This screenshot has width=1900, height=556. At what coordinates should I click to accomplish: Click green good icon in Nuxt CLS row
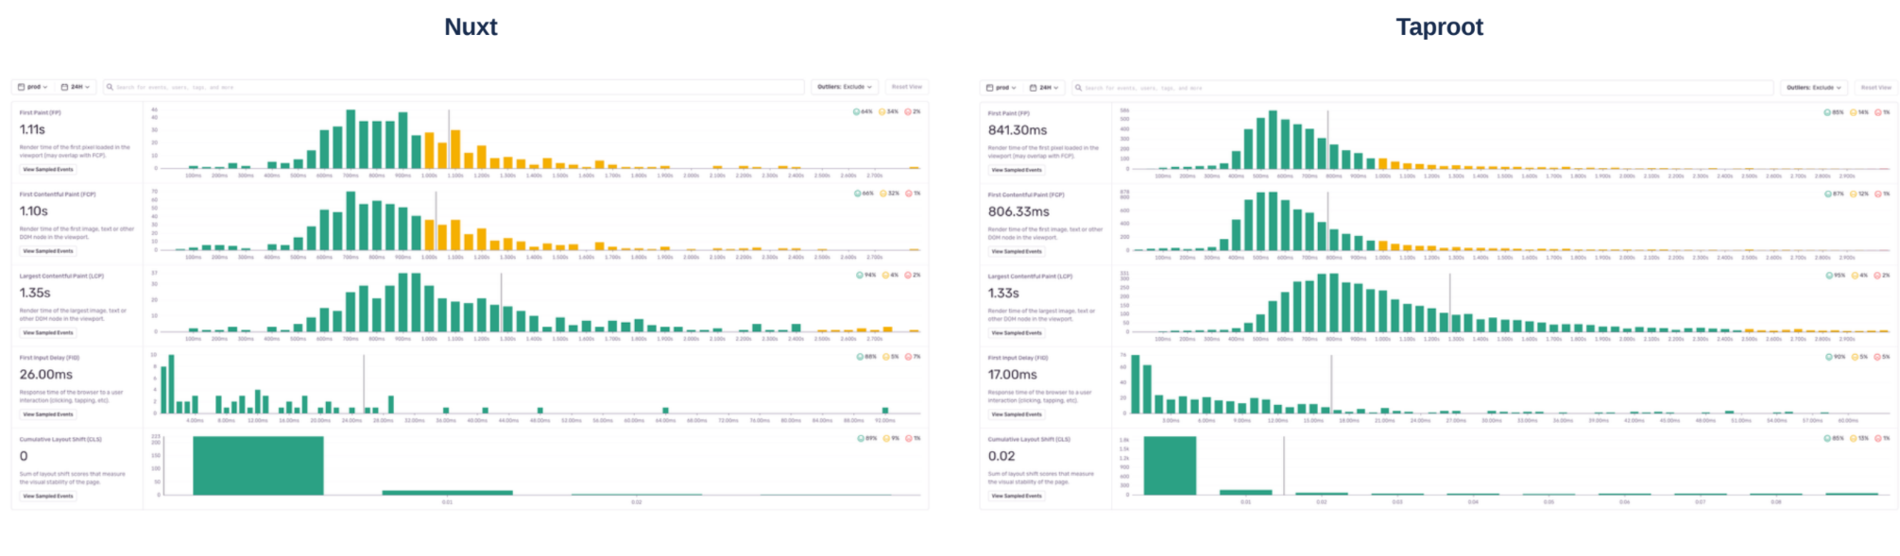[860, 438]
